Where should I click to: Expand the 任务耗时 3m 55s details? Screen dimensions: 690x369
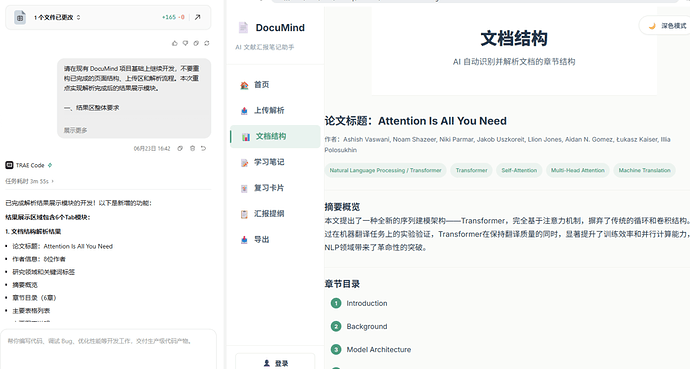(x=29, y=181)
